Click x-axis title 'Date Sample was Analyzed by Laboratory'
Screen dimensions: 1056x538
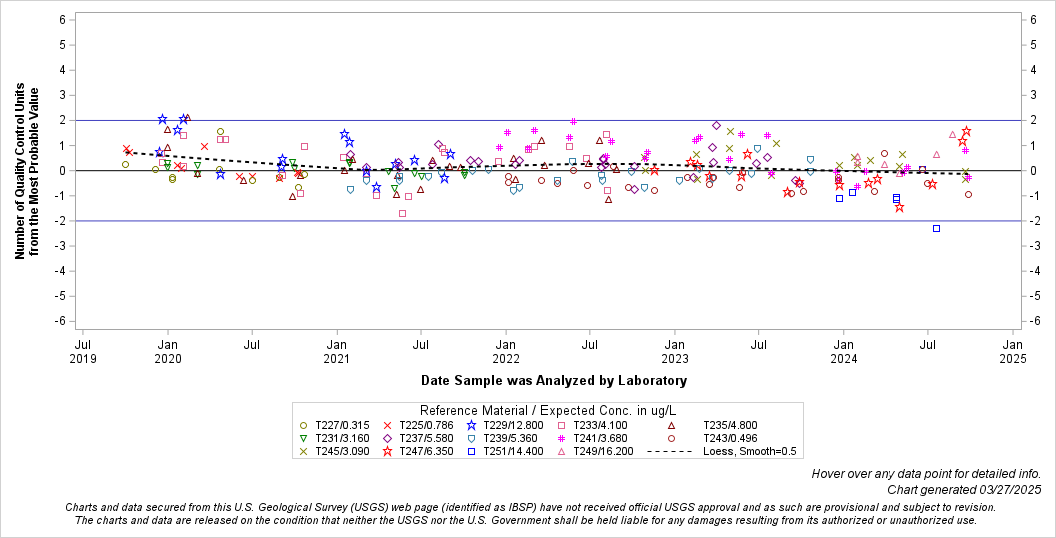tap(554, 380)
